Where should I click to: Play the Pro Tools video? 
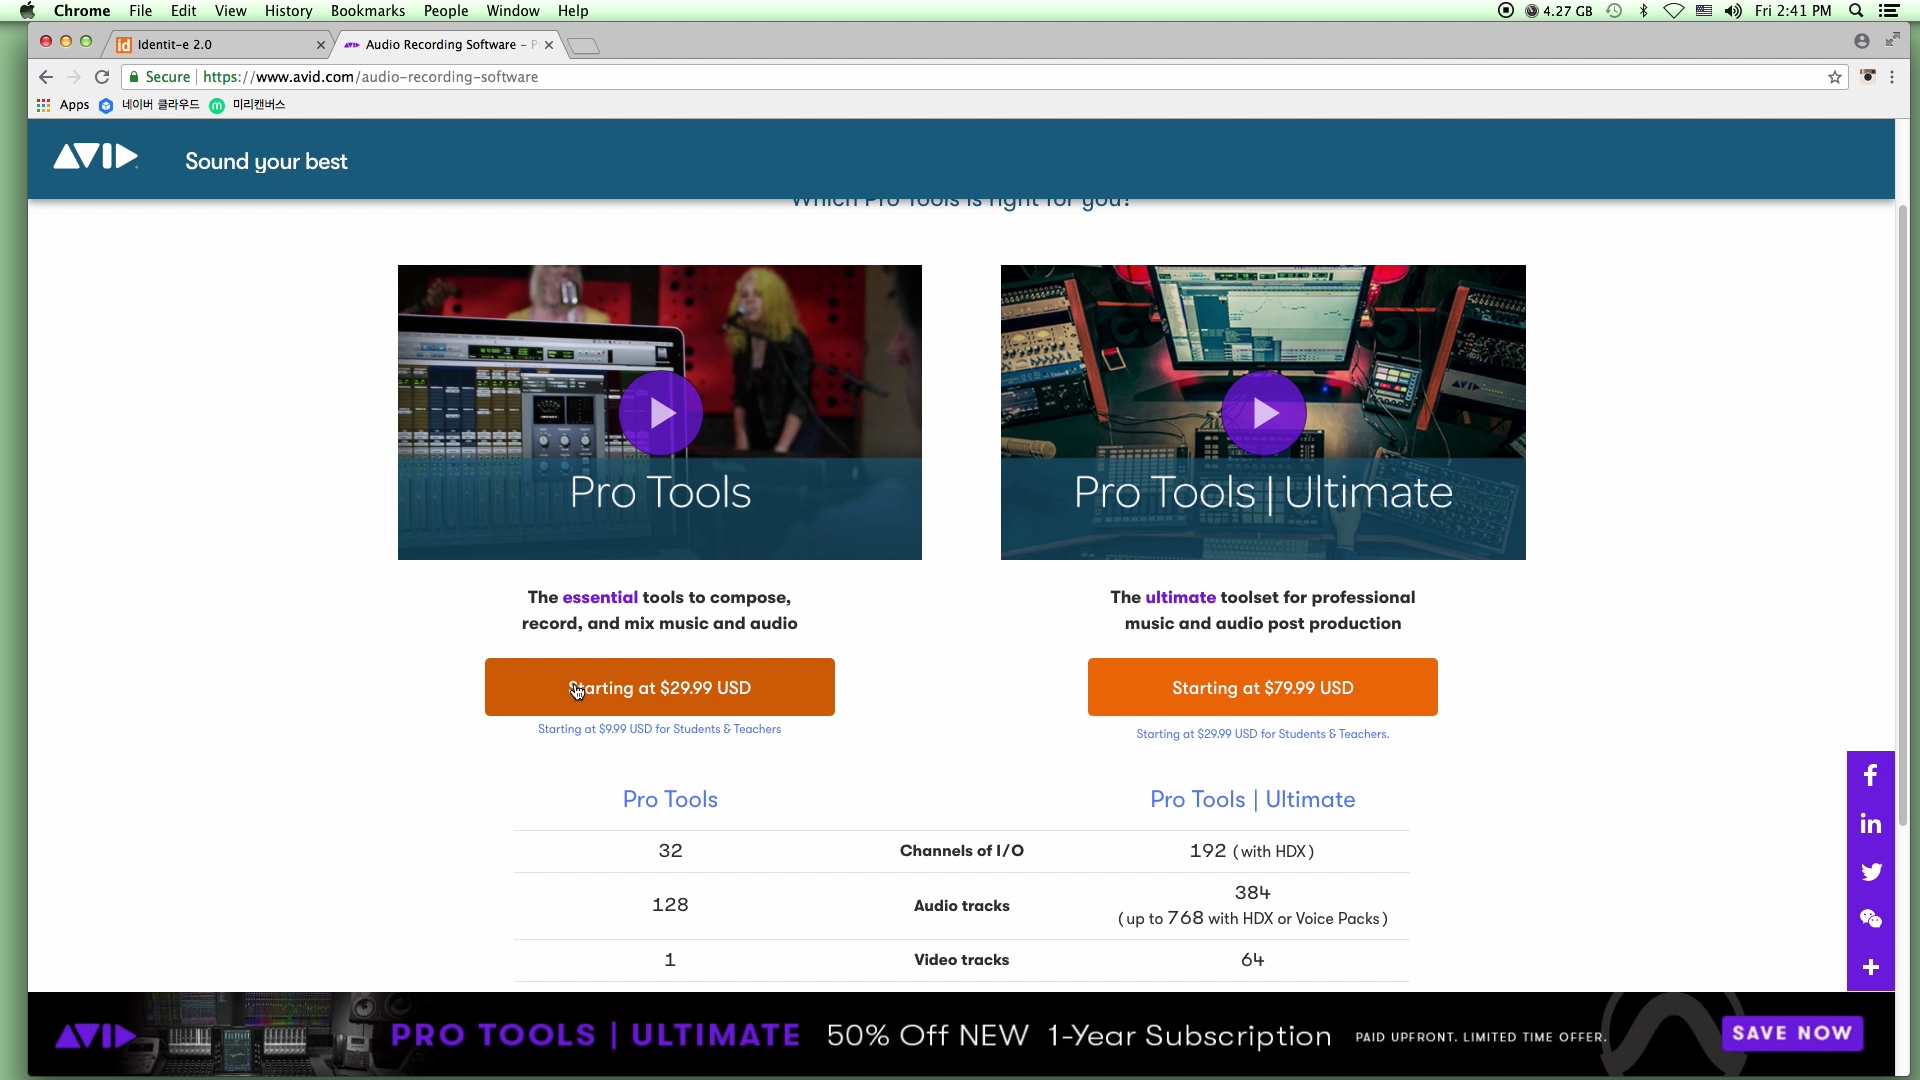click(x=660, y=413)
